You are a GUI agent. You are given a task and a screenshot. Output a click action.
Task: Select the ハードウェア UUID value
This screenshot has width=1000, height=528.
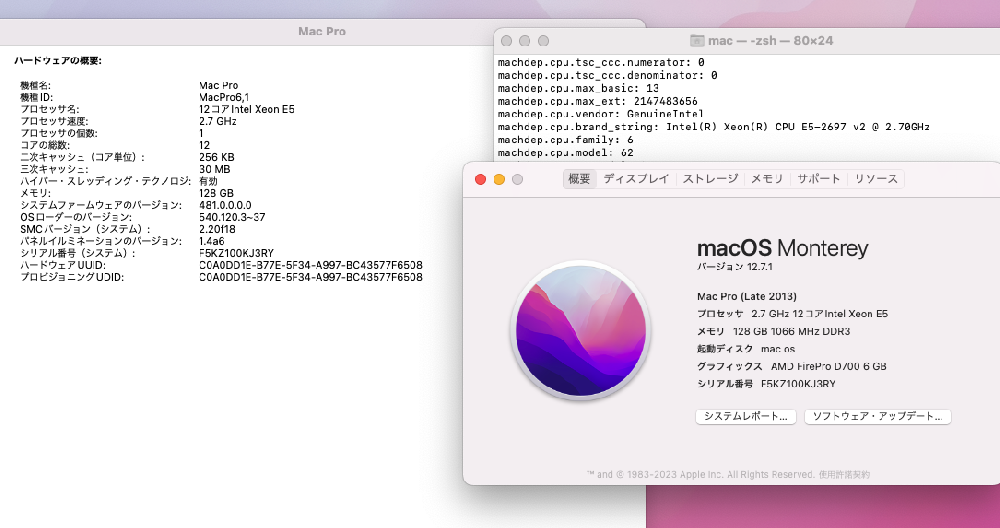[311, 265]
